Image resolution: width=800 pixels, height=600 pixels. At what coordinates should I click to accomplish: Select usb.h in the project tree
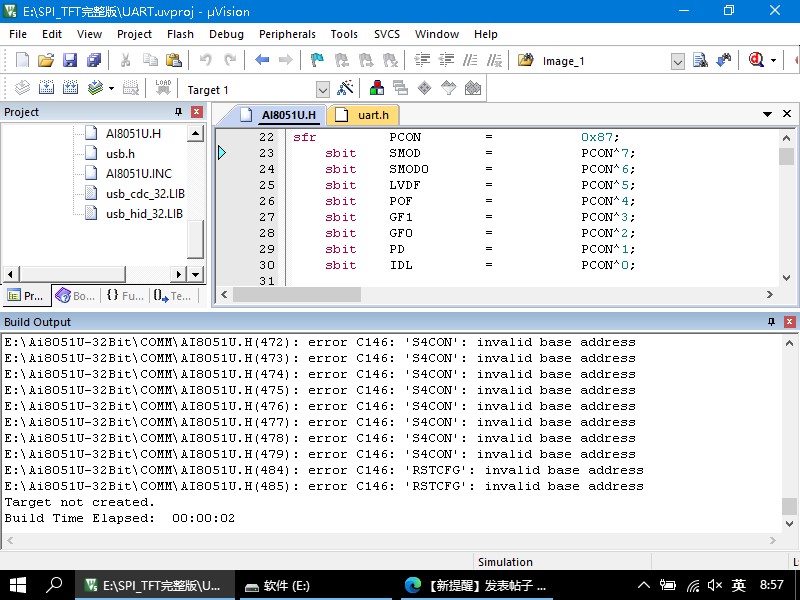point(120,154)
